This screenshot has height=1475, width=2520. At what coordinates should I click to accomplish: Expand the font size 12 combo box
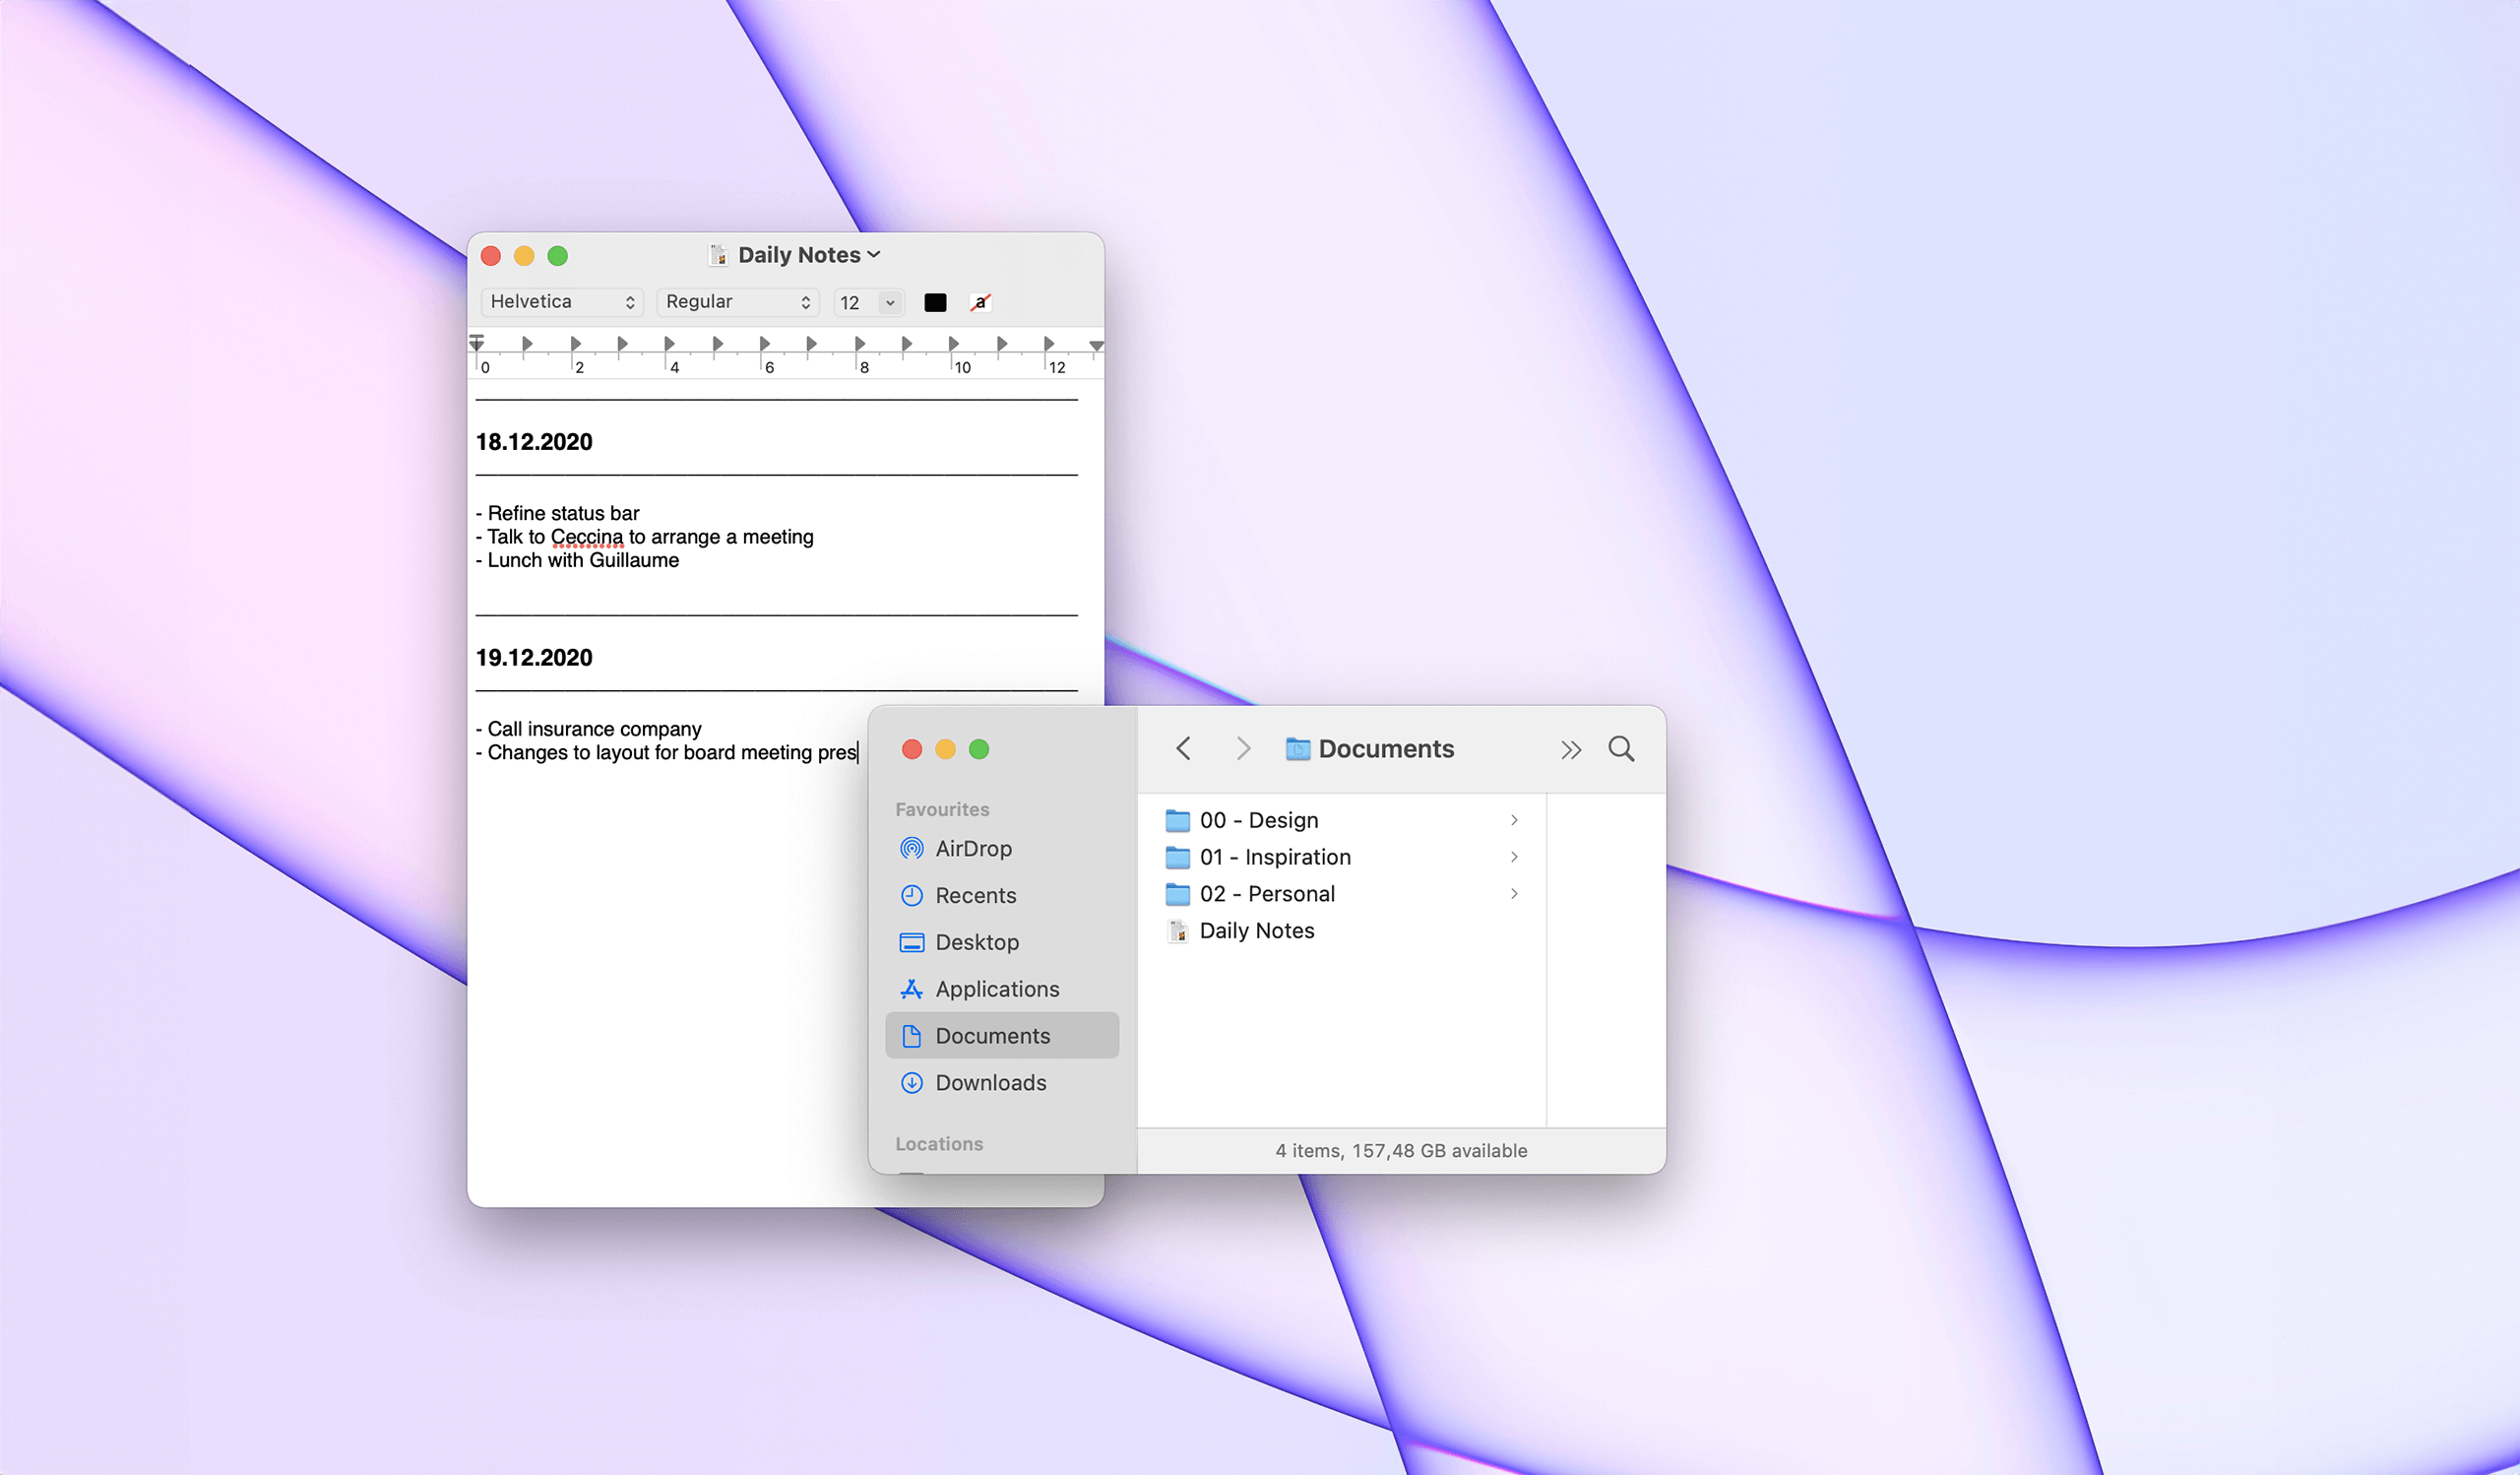(x=890, y=302)
